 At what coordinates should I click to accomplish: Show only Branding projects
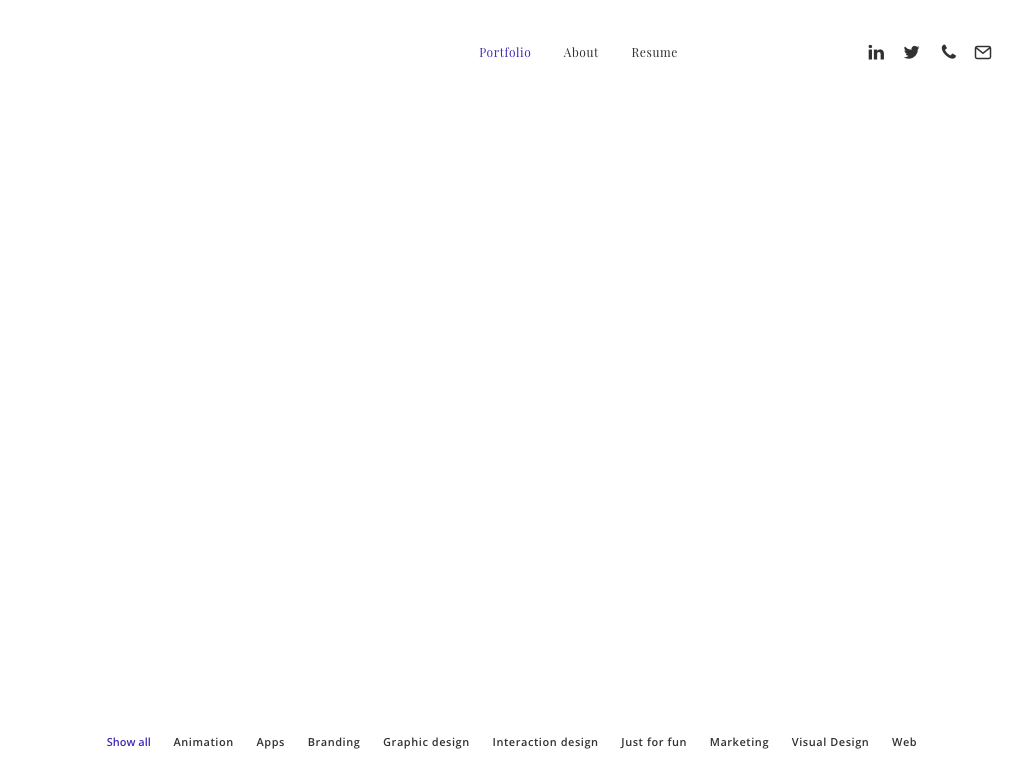334,742
